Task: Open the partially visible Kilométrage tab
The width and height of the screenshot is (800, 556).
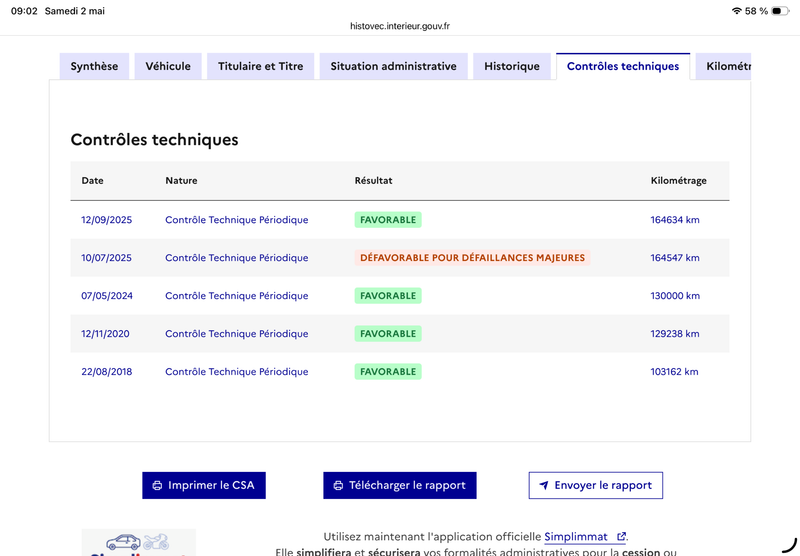Action: [723, 66]
